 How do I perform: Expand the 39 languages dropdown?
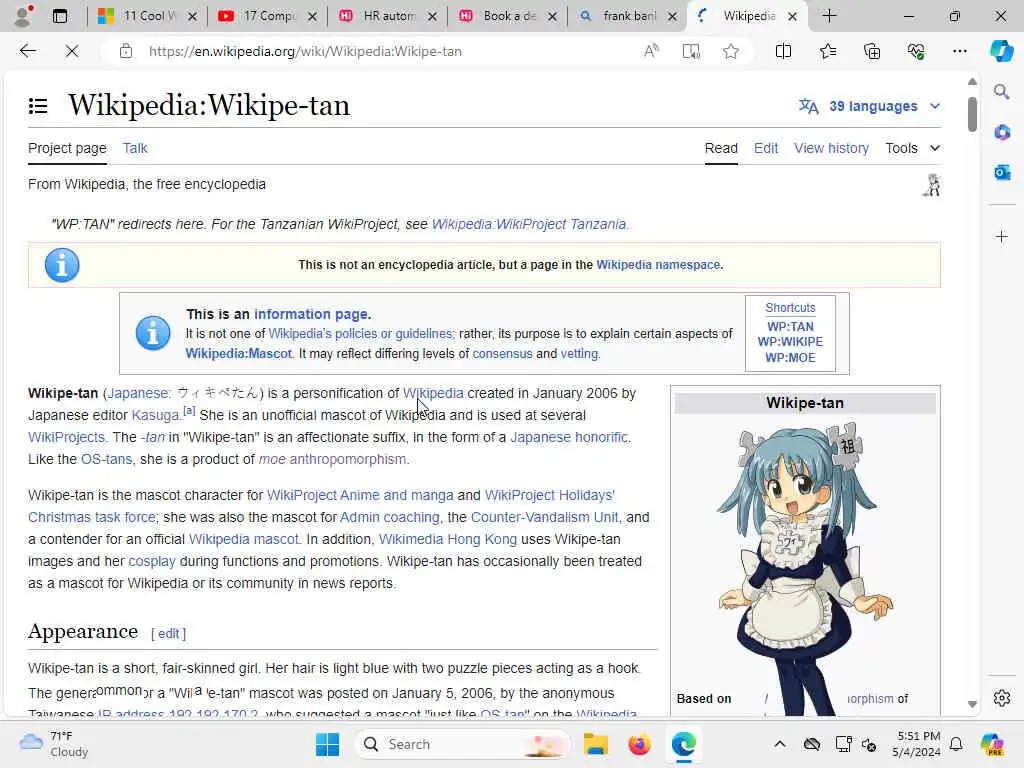pyautogui.click(x=869, y=106)
